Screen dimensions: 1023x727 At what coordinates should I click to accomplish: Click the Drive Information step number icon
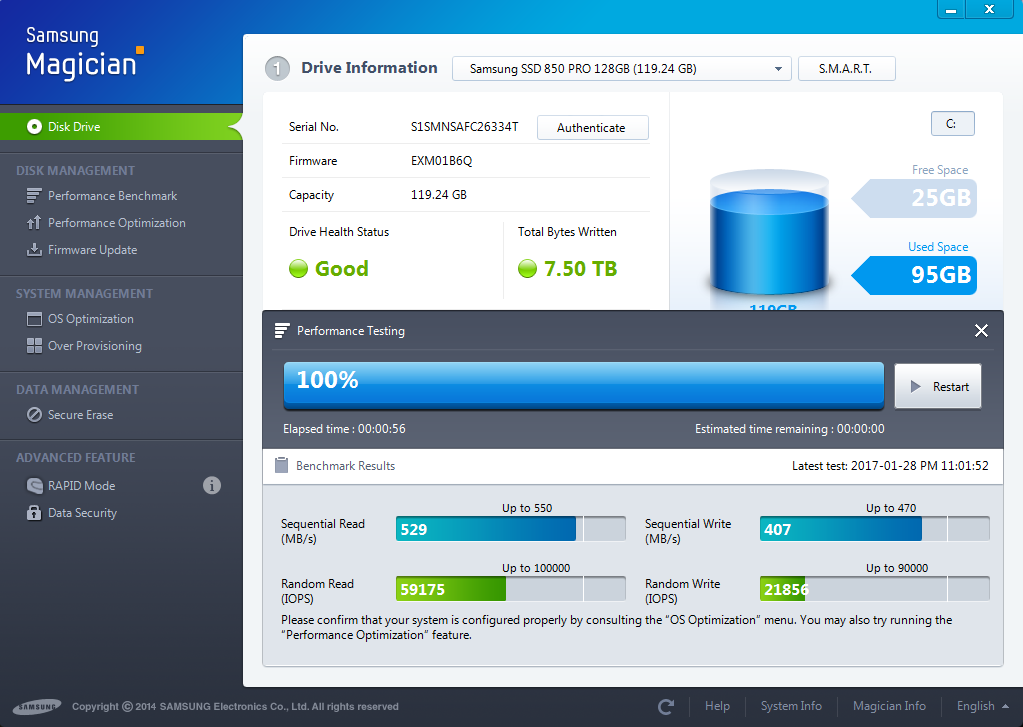tap(277, 69)
